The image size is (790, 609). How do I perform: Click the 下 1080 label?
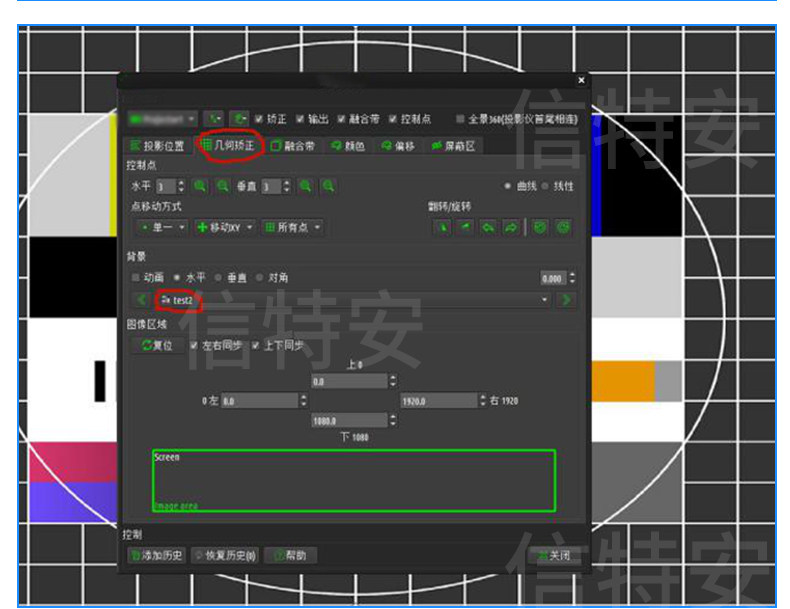click(x=355, y=437)
